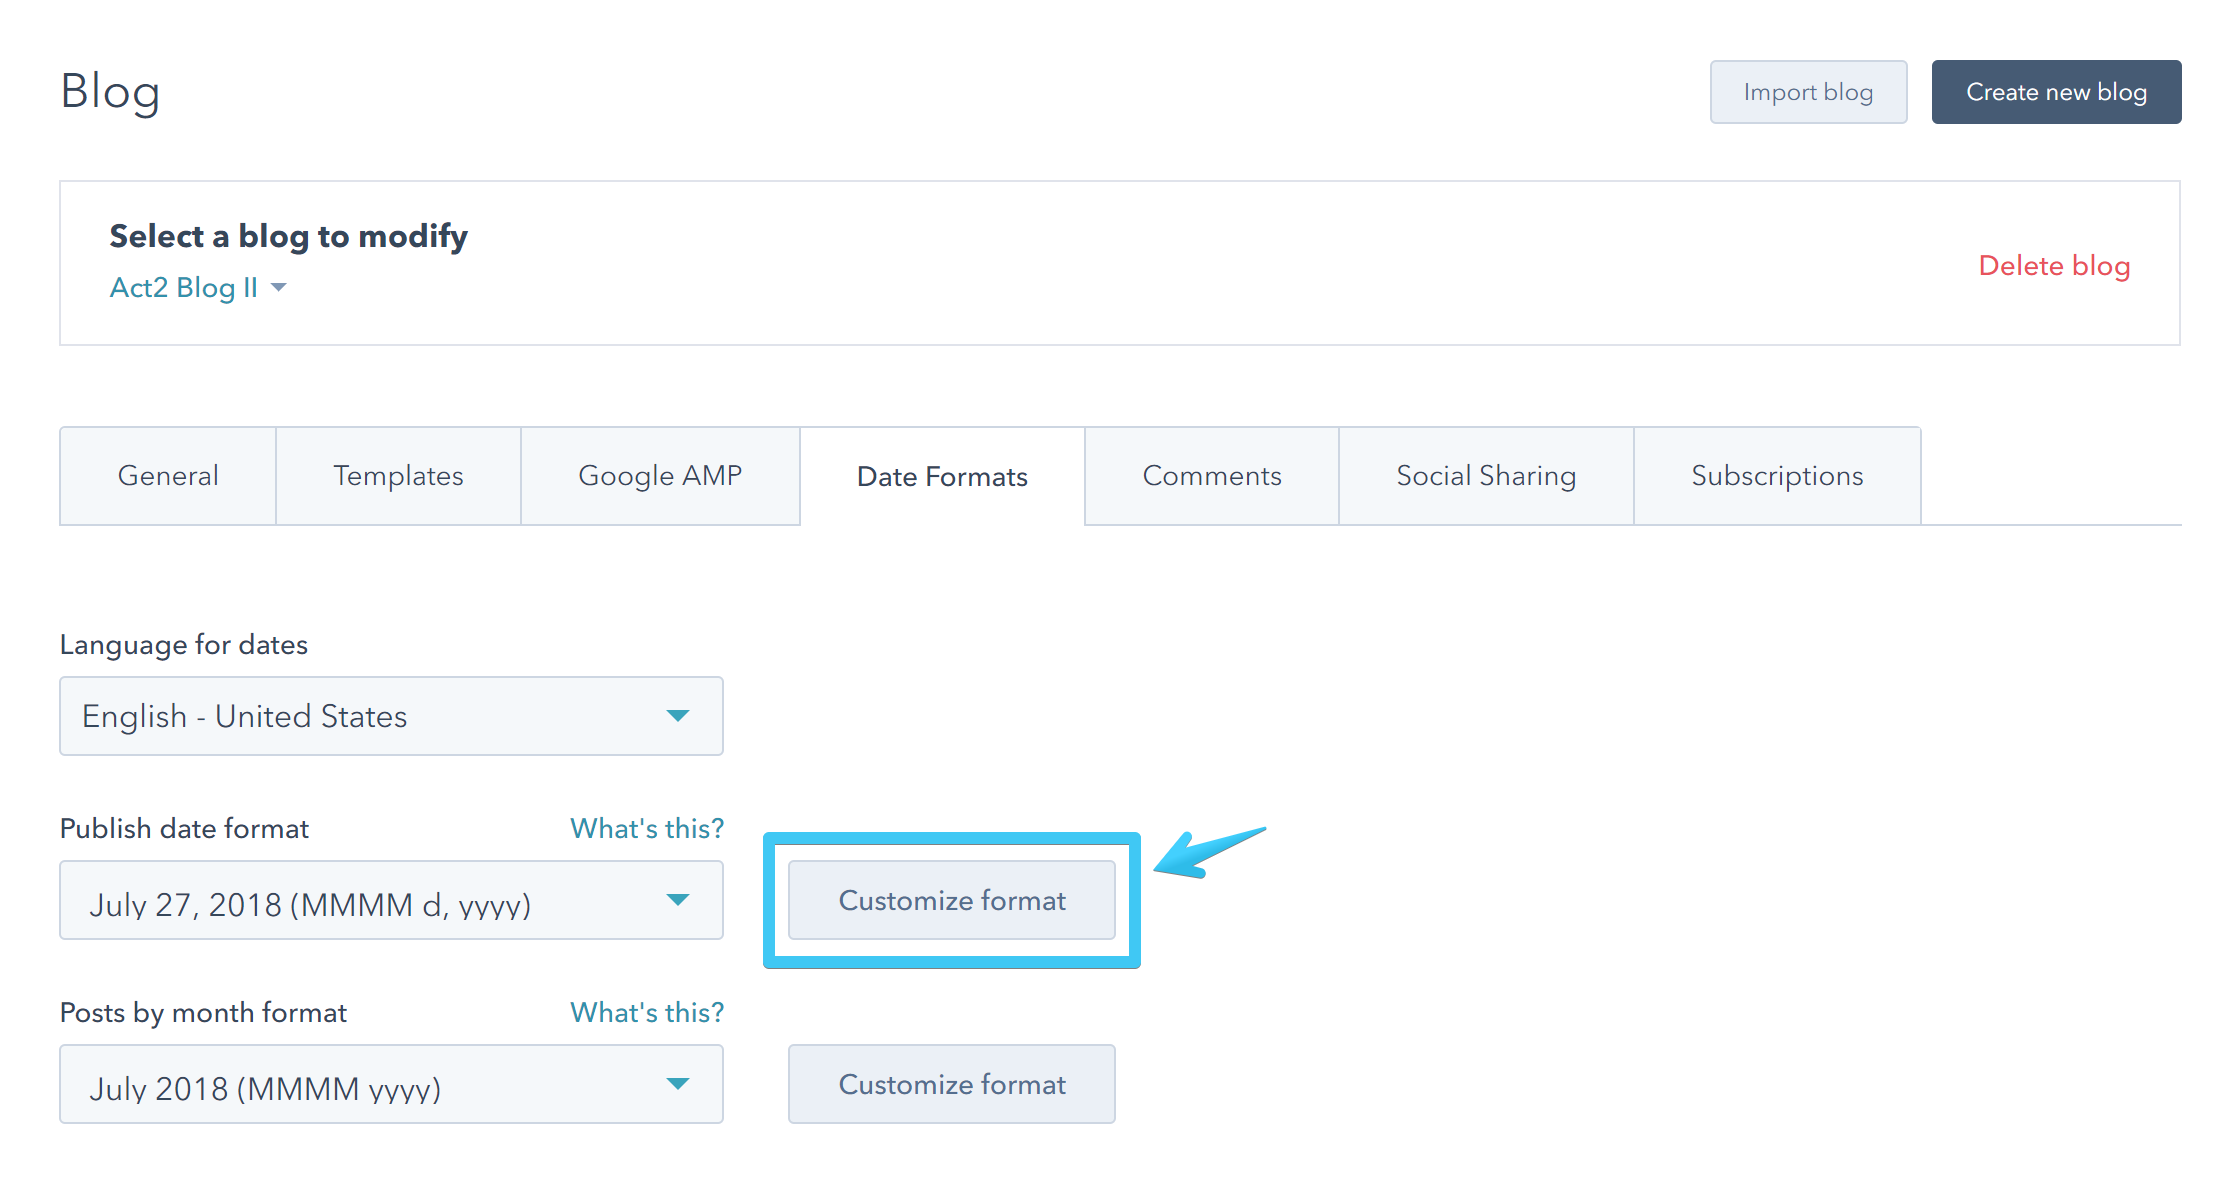
Task: Open What's this? help for Posts by month format
Action: click(646, 1012)
